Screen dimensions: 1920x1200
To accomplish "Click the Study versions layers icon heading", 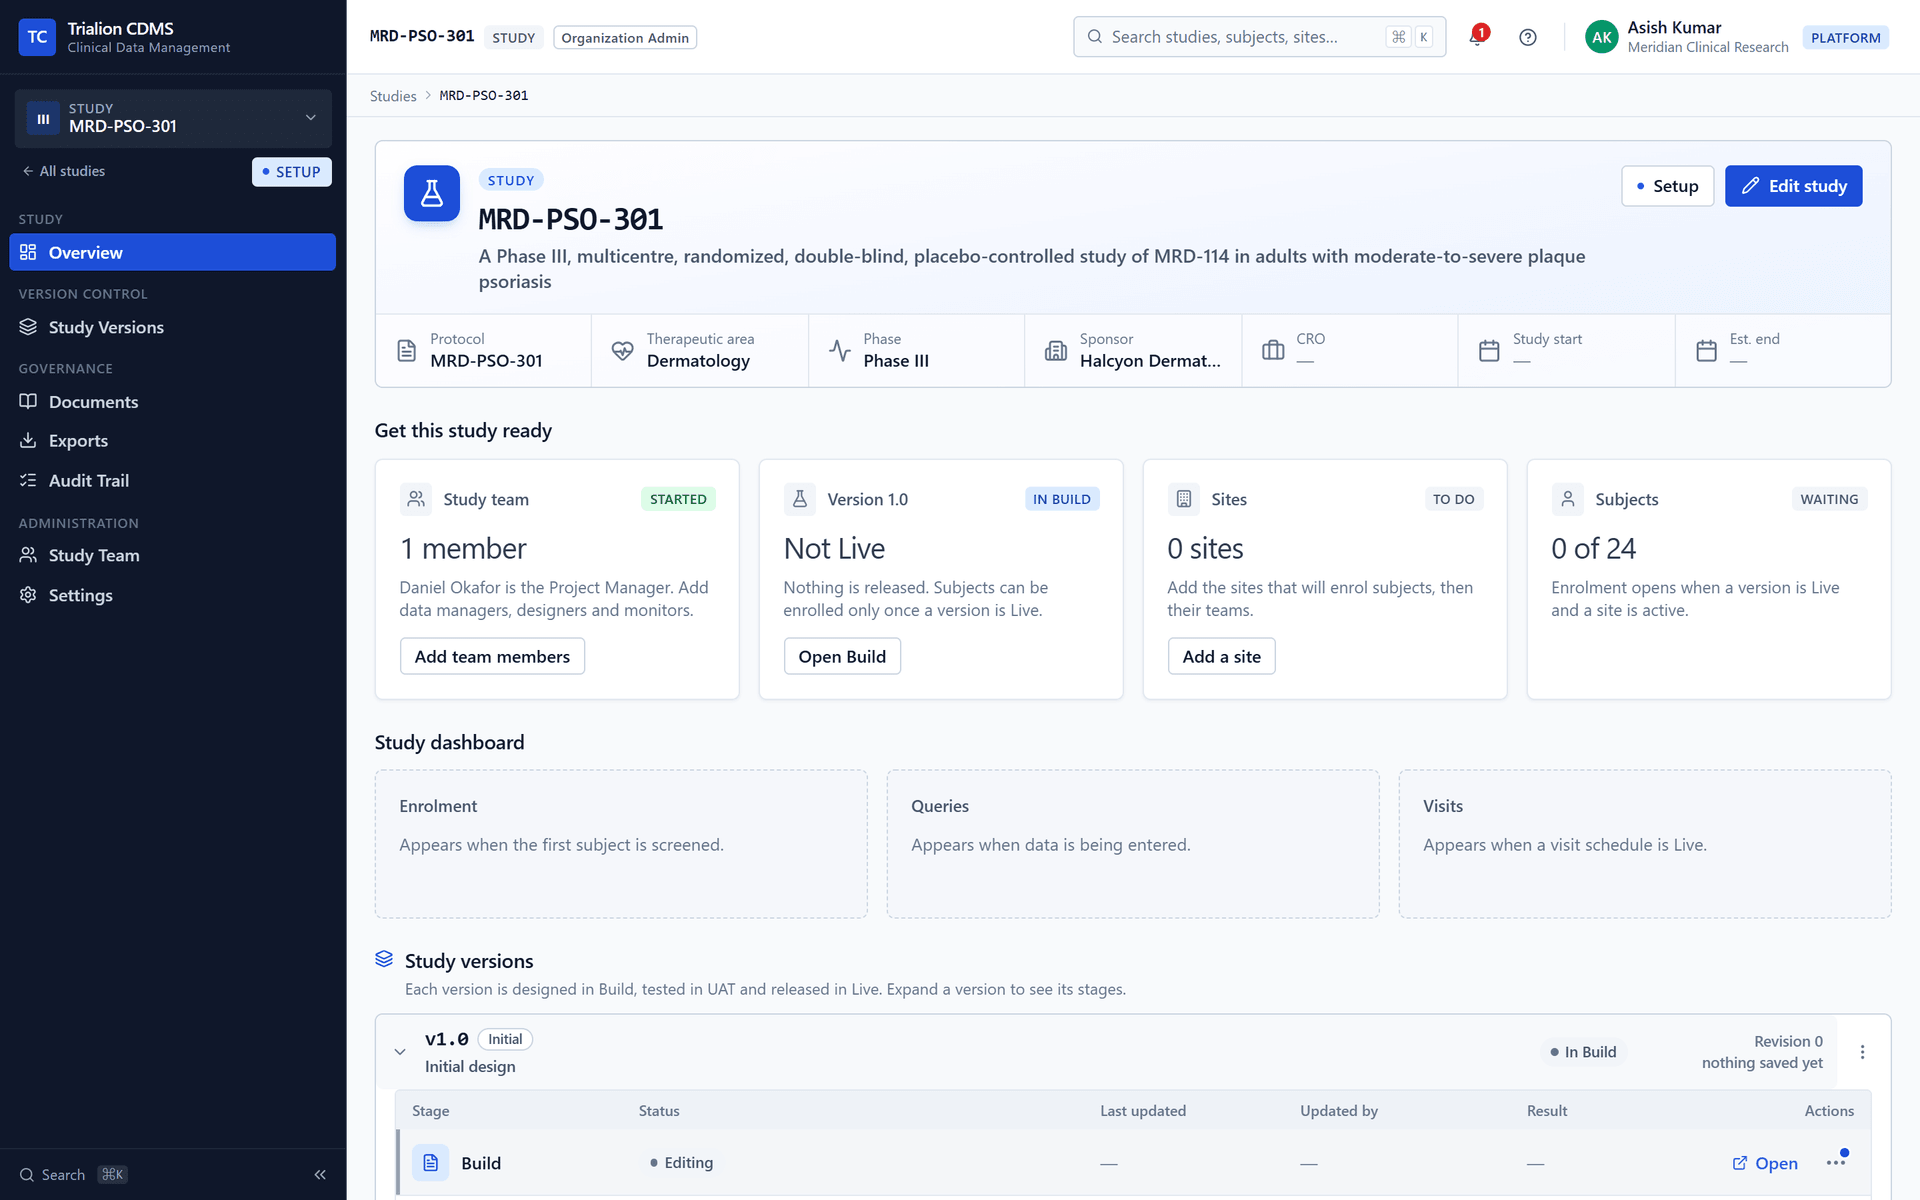I will click(384, 960).
